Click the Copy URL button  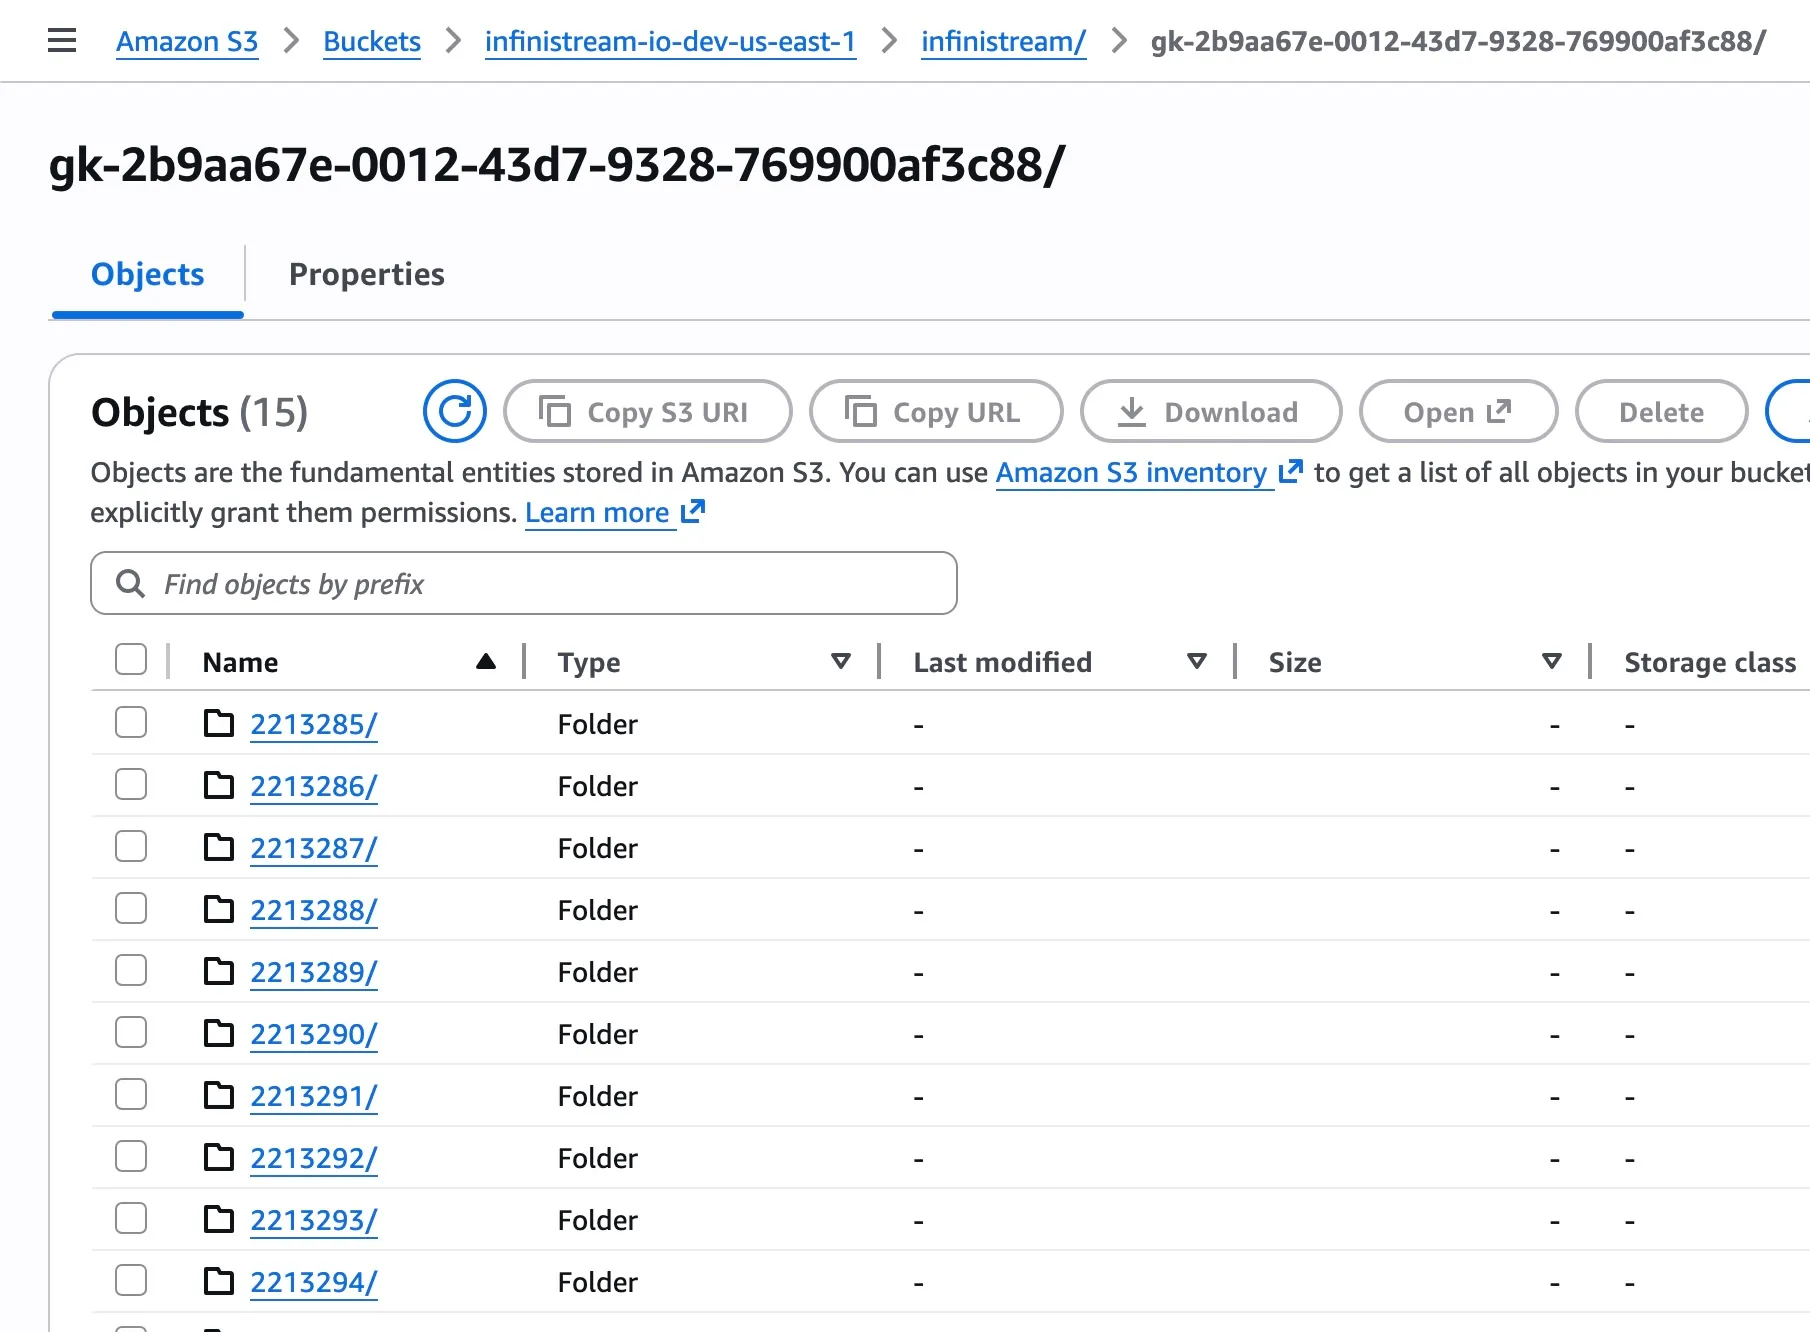pyautogui.click(x=936, y=411)
